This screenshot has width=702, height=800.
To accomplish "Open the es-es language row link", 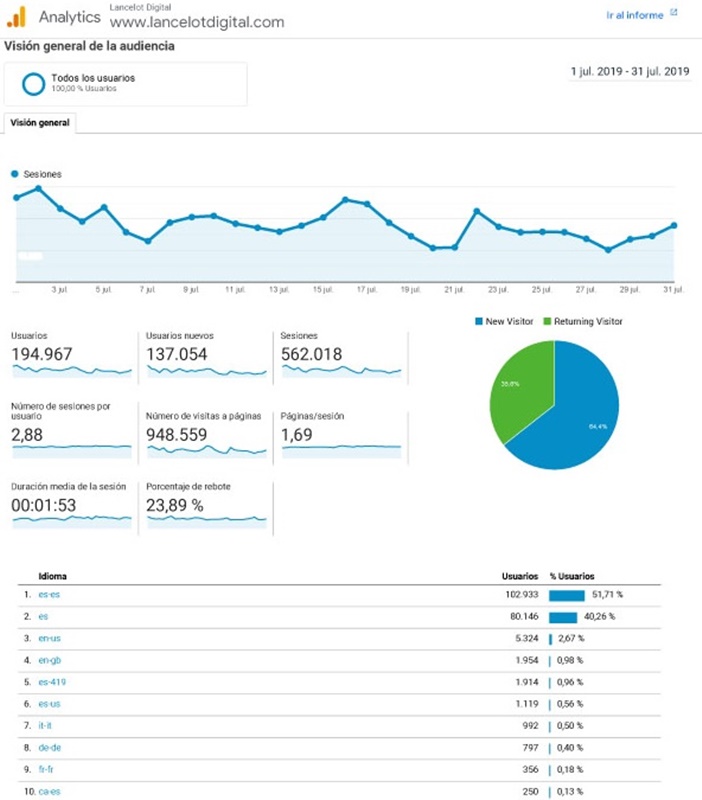I will [x=48, y=595].
